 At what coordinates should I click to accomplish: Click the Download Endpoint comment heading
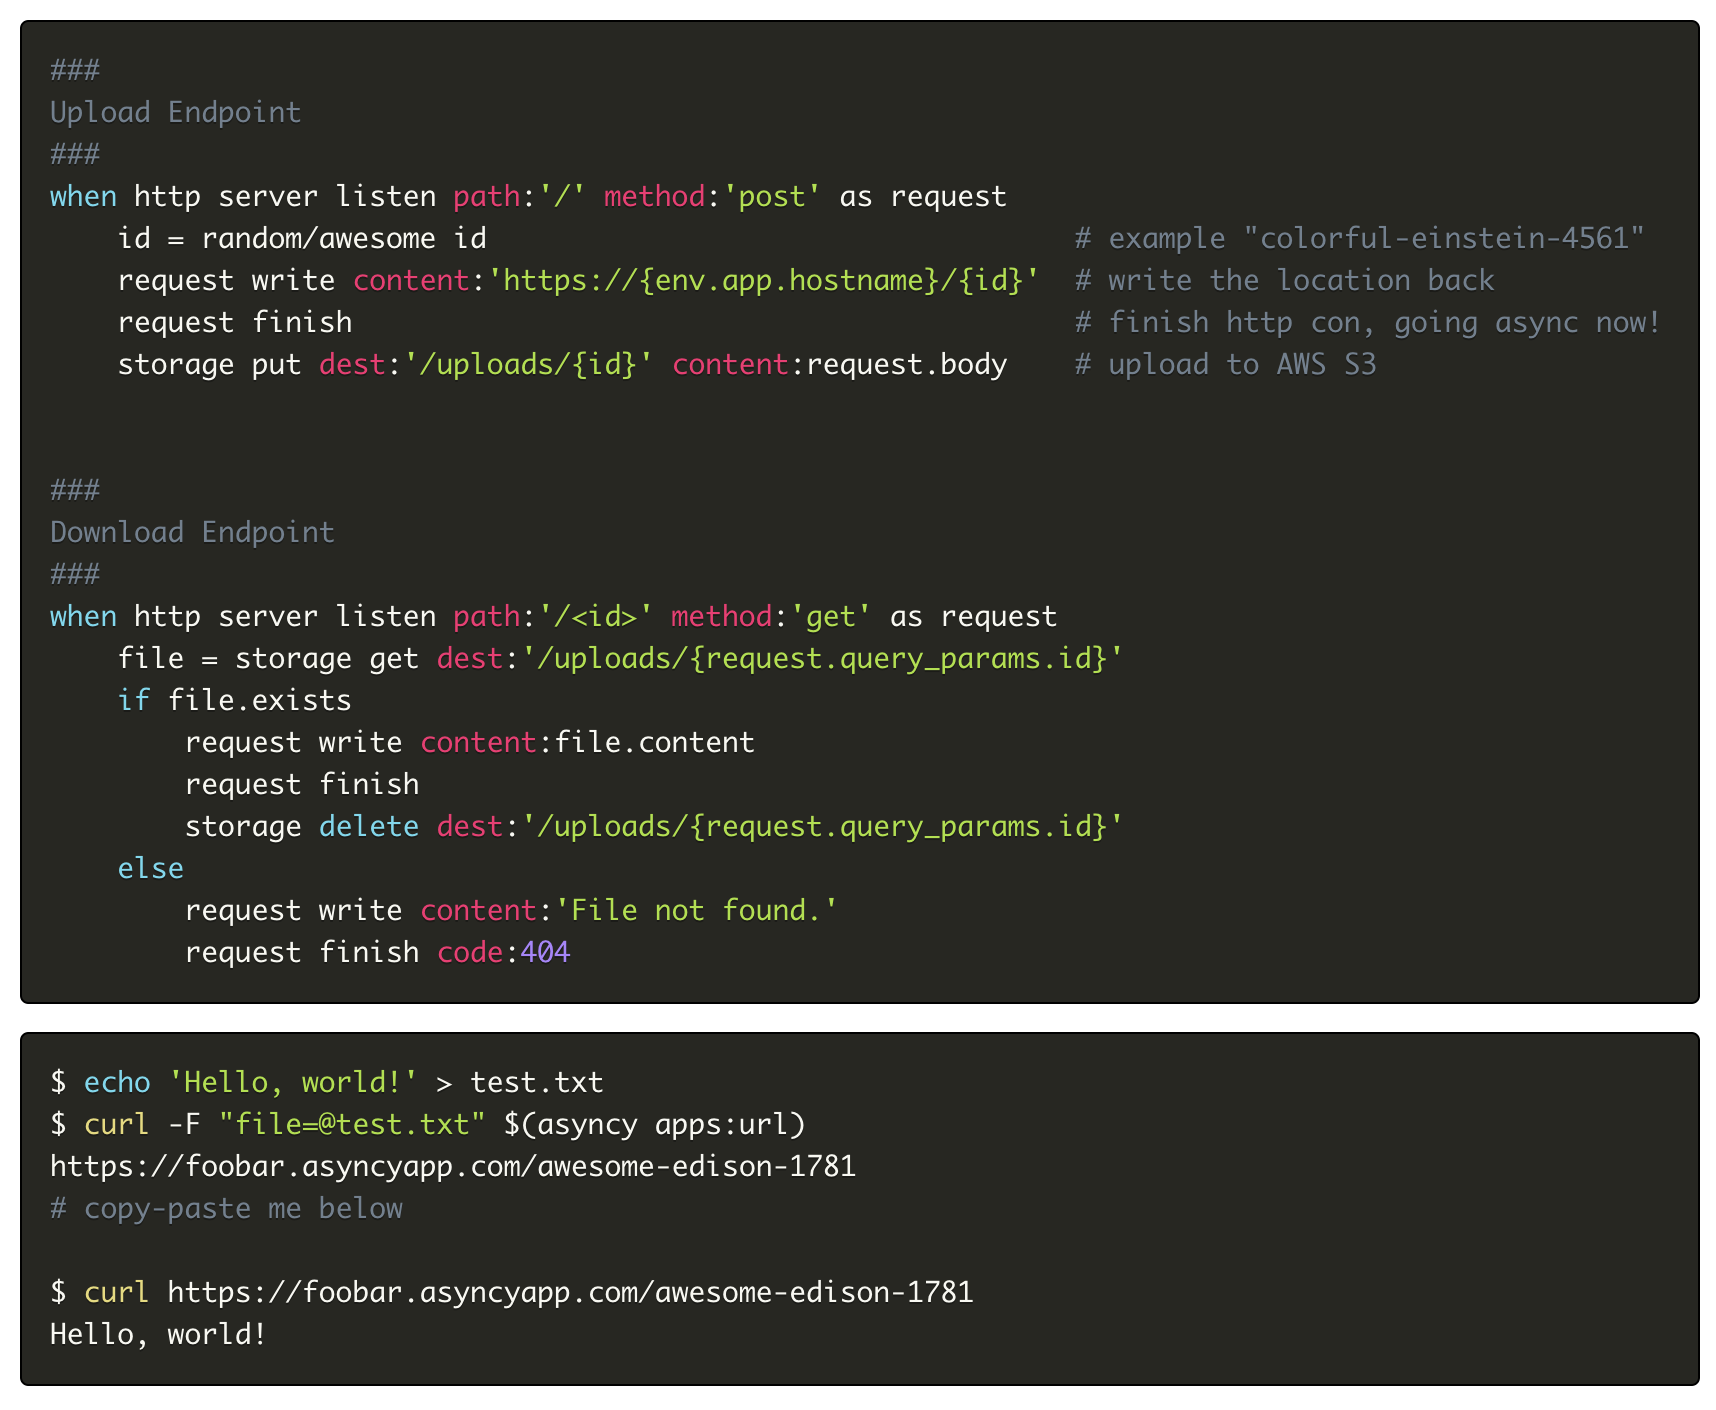(x=192, y=532)
